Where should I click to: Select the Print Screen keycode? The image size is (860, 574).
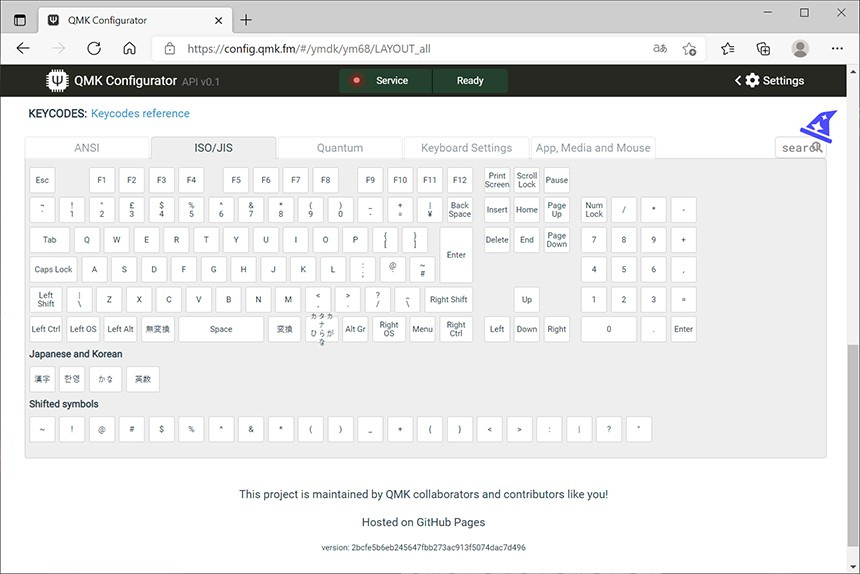tap(497, 180)
